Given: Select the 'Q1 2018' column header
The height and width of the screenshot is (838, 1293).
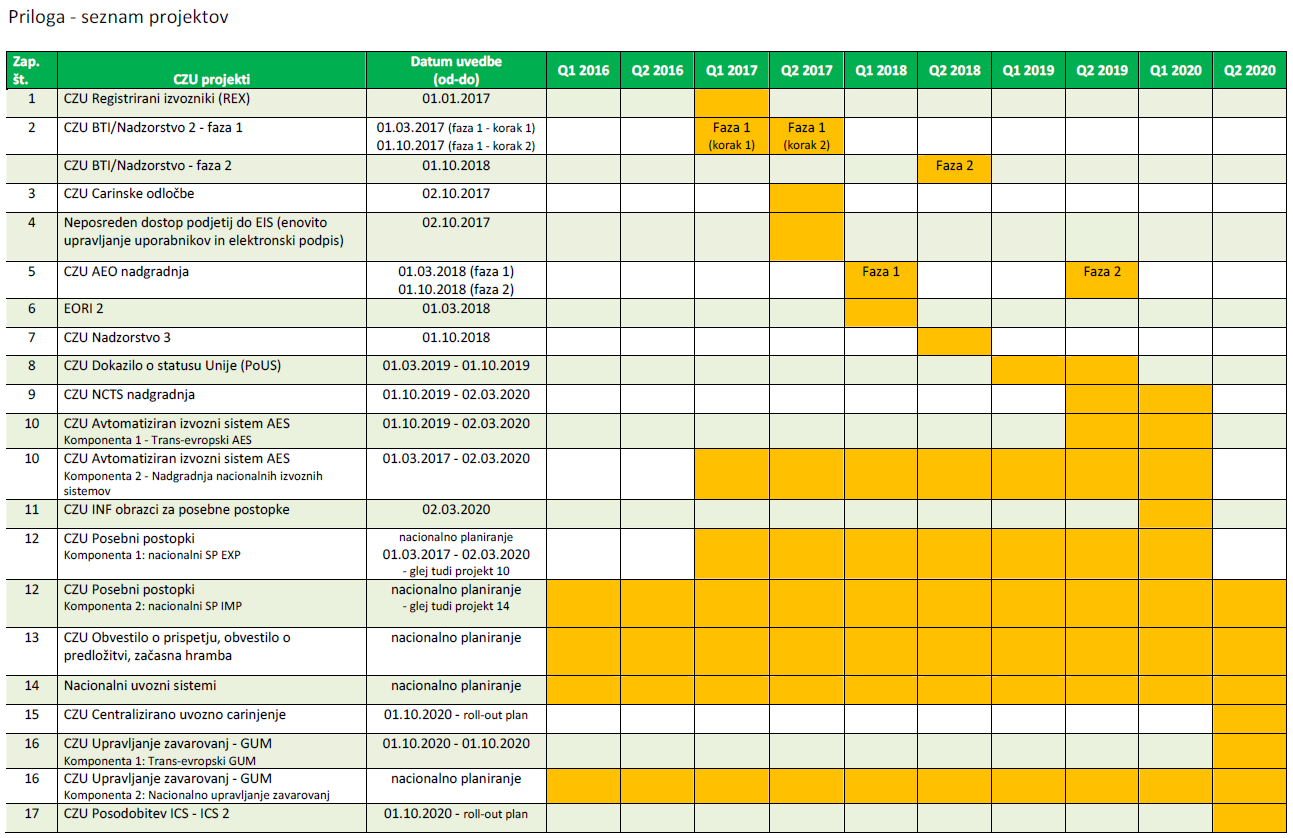Looking at the screenshot, I should [881, 70].
